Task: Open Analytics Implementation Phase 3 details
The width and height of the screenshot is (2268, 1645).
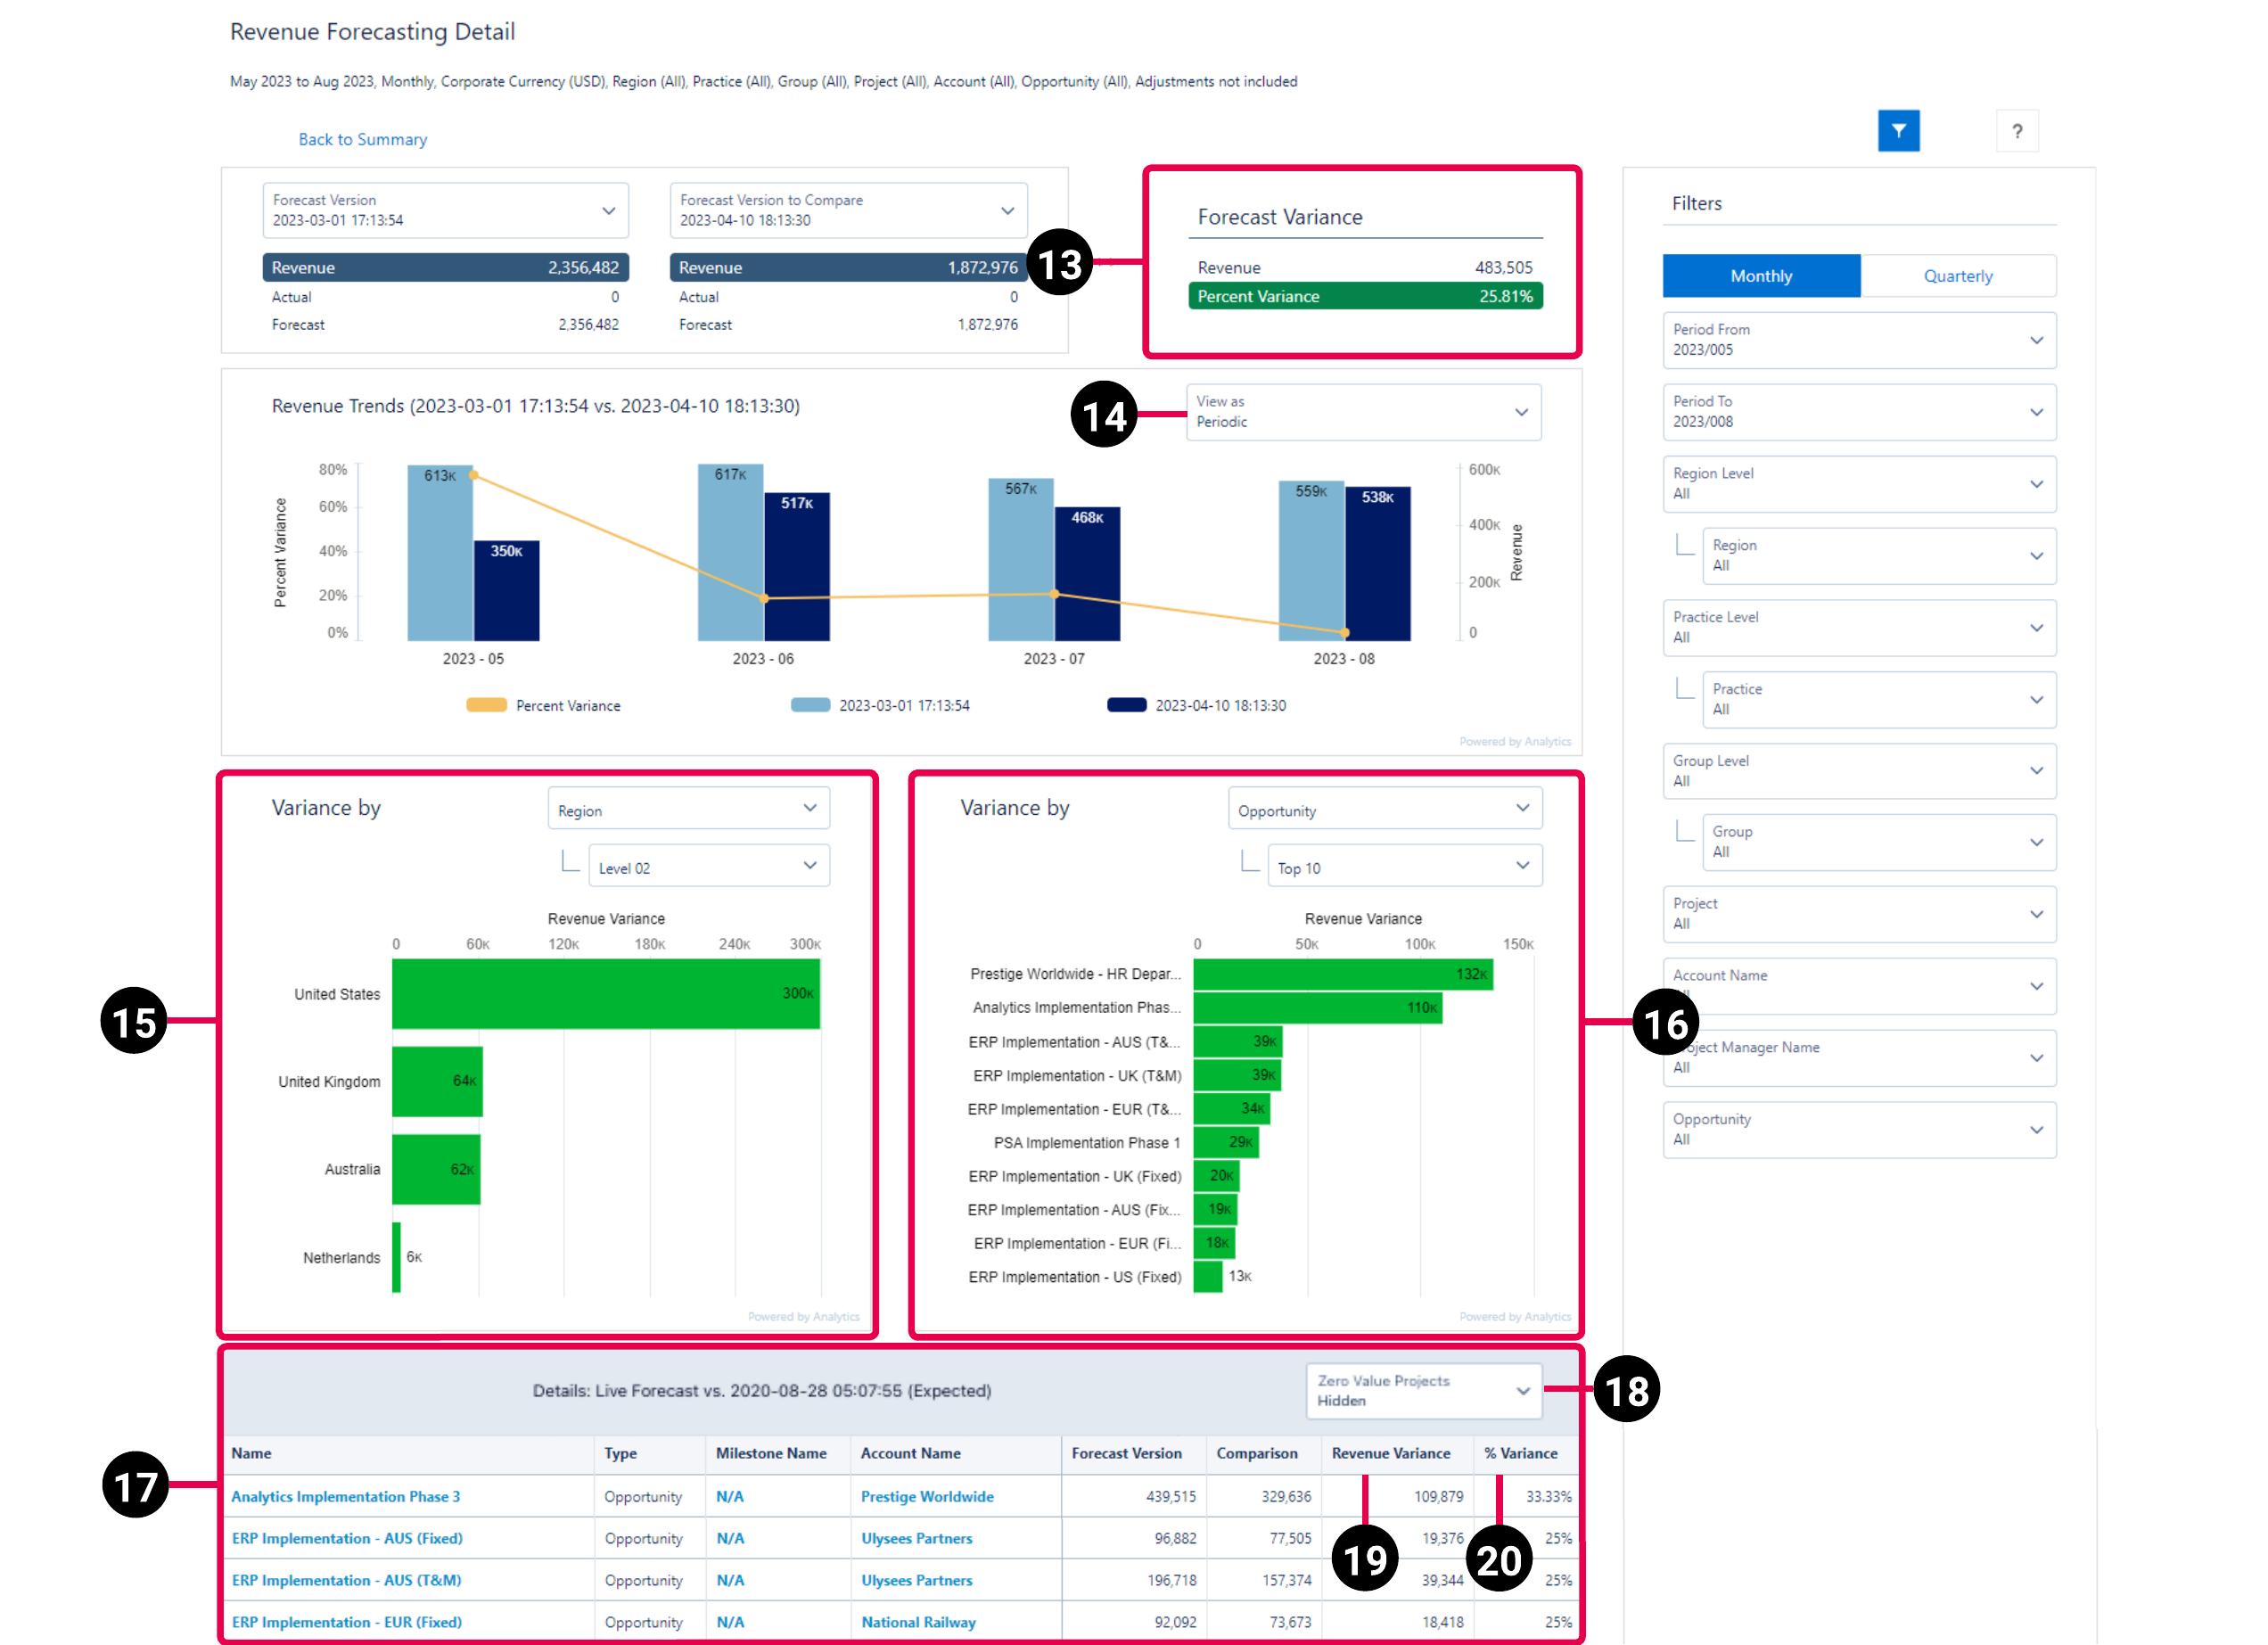Action: (345, 1496)
